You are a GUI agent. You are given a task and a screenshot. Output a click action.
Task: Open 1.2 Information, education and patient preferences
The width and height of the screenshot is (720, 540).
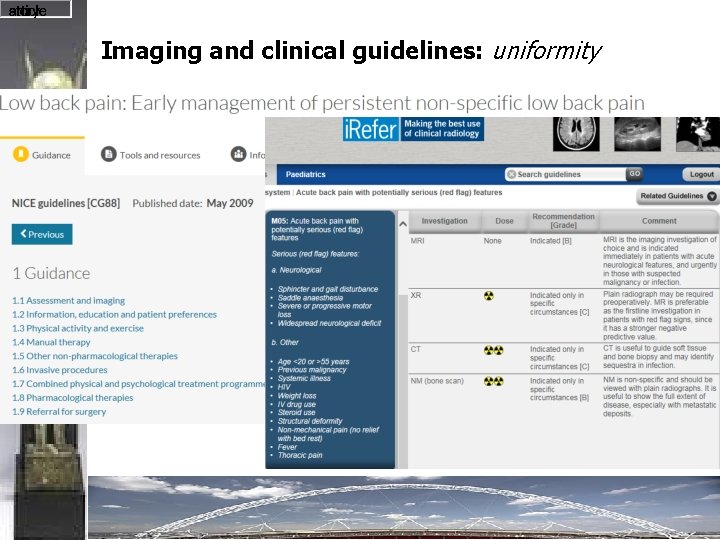click(114, 315)
